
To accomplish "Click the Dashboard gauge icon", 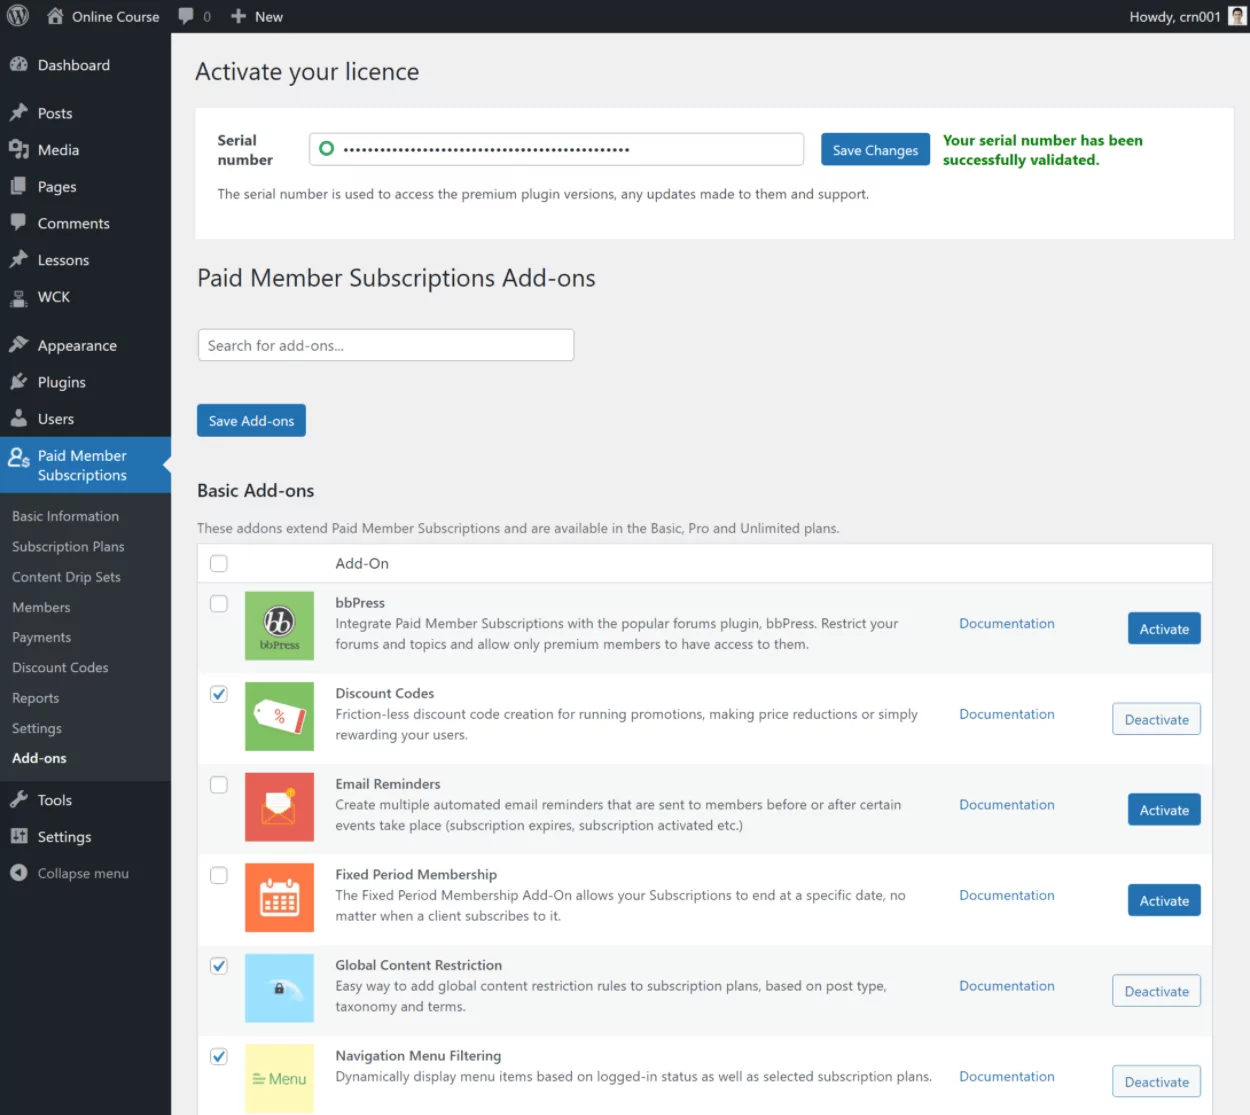I will 18,64.
